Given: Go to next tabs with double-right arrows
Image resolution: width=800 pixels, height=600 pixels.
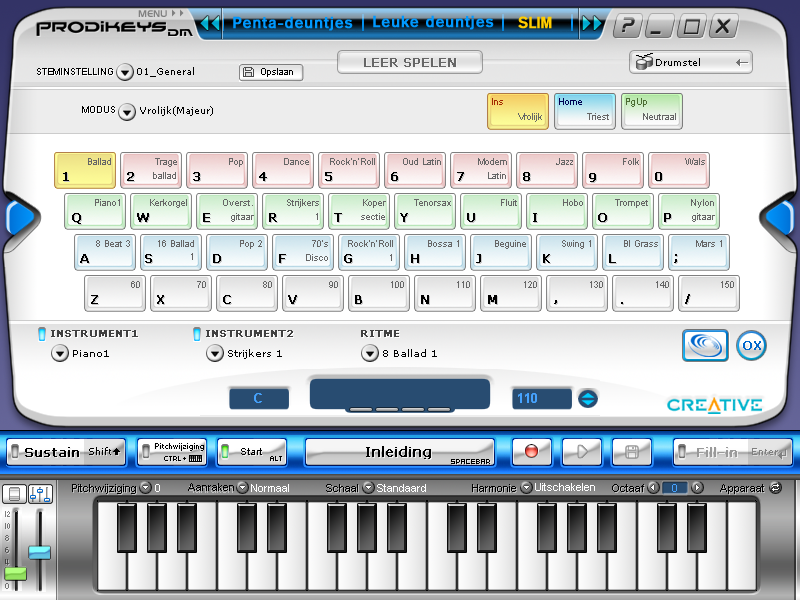Looking at the screenshot, I should (592, 23).
